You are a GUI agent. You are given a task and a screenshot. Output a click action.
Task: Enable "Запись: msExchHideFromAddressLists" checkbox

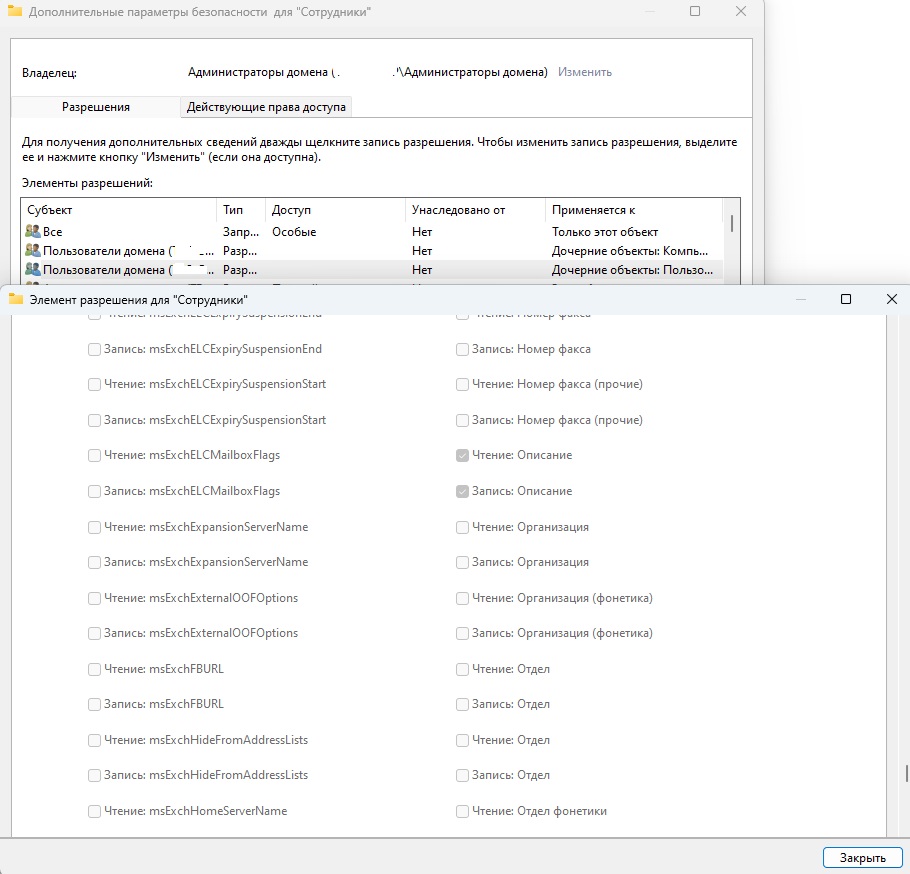[94, 776]
